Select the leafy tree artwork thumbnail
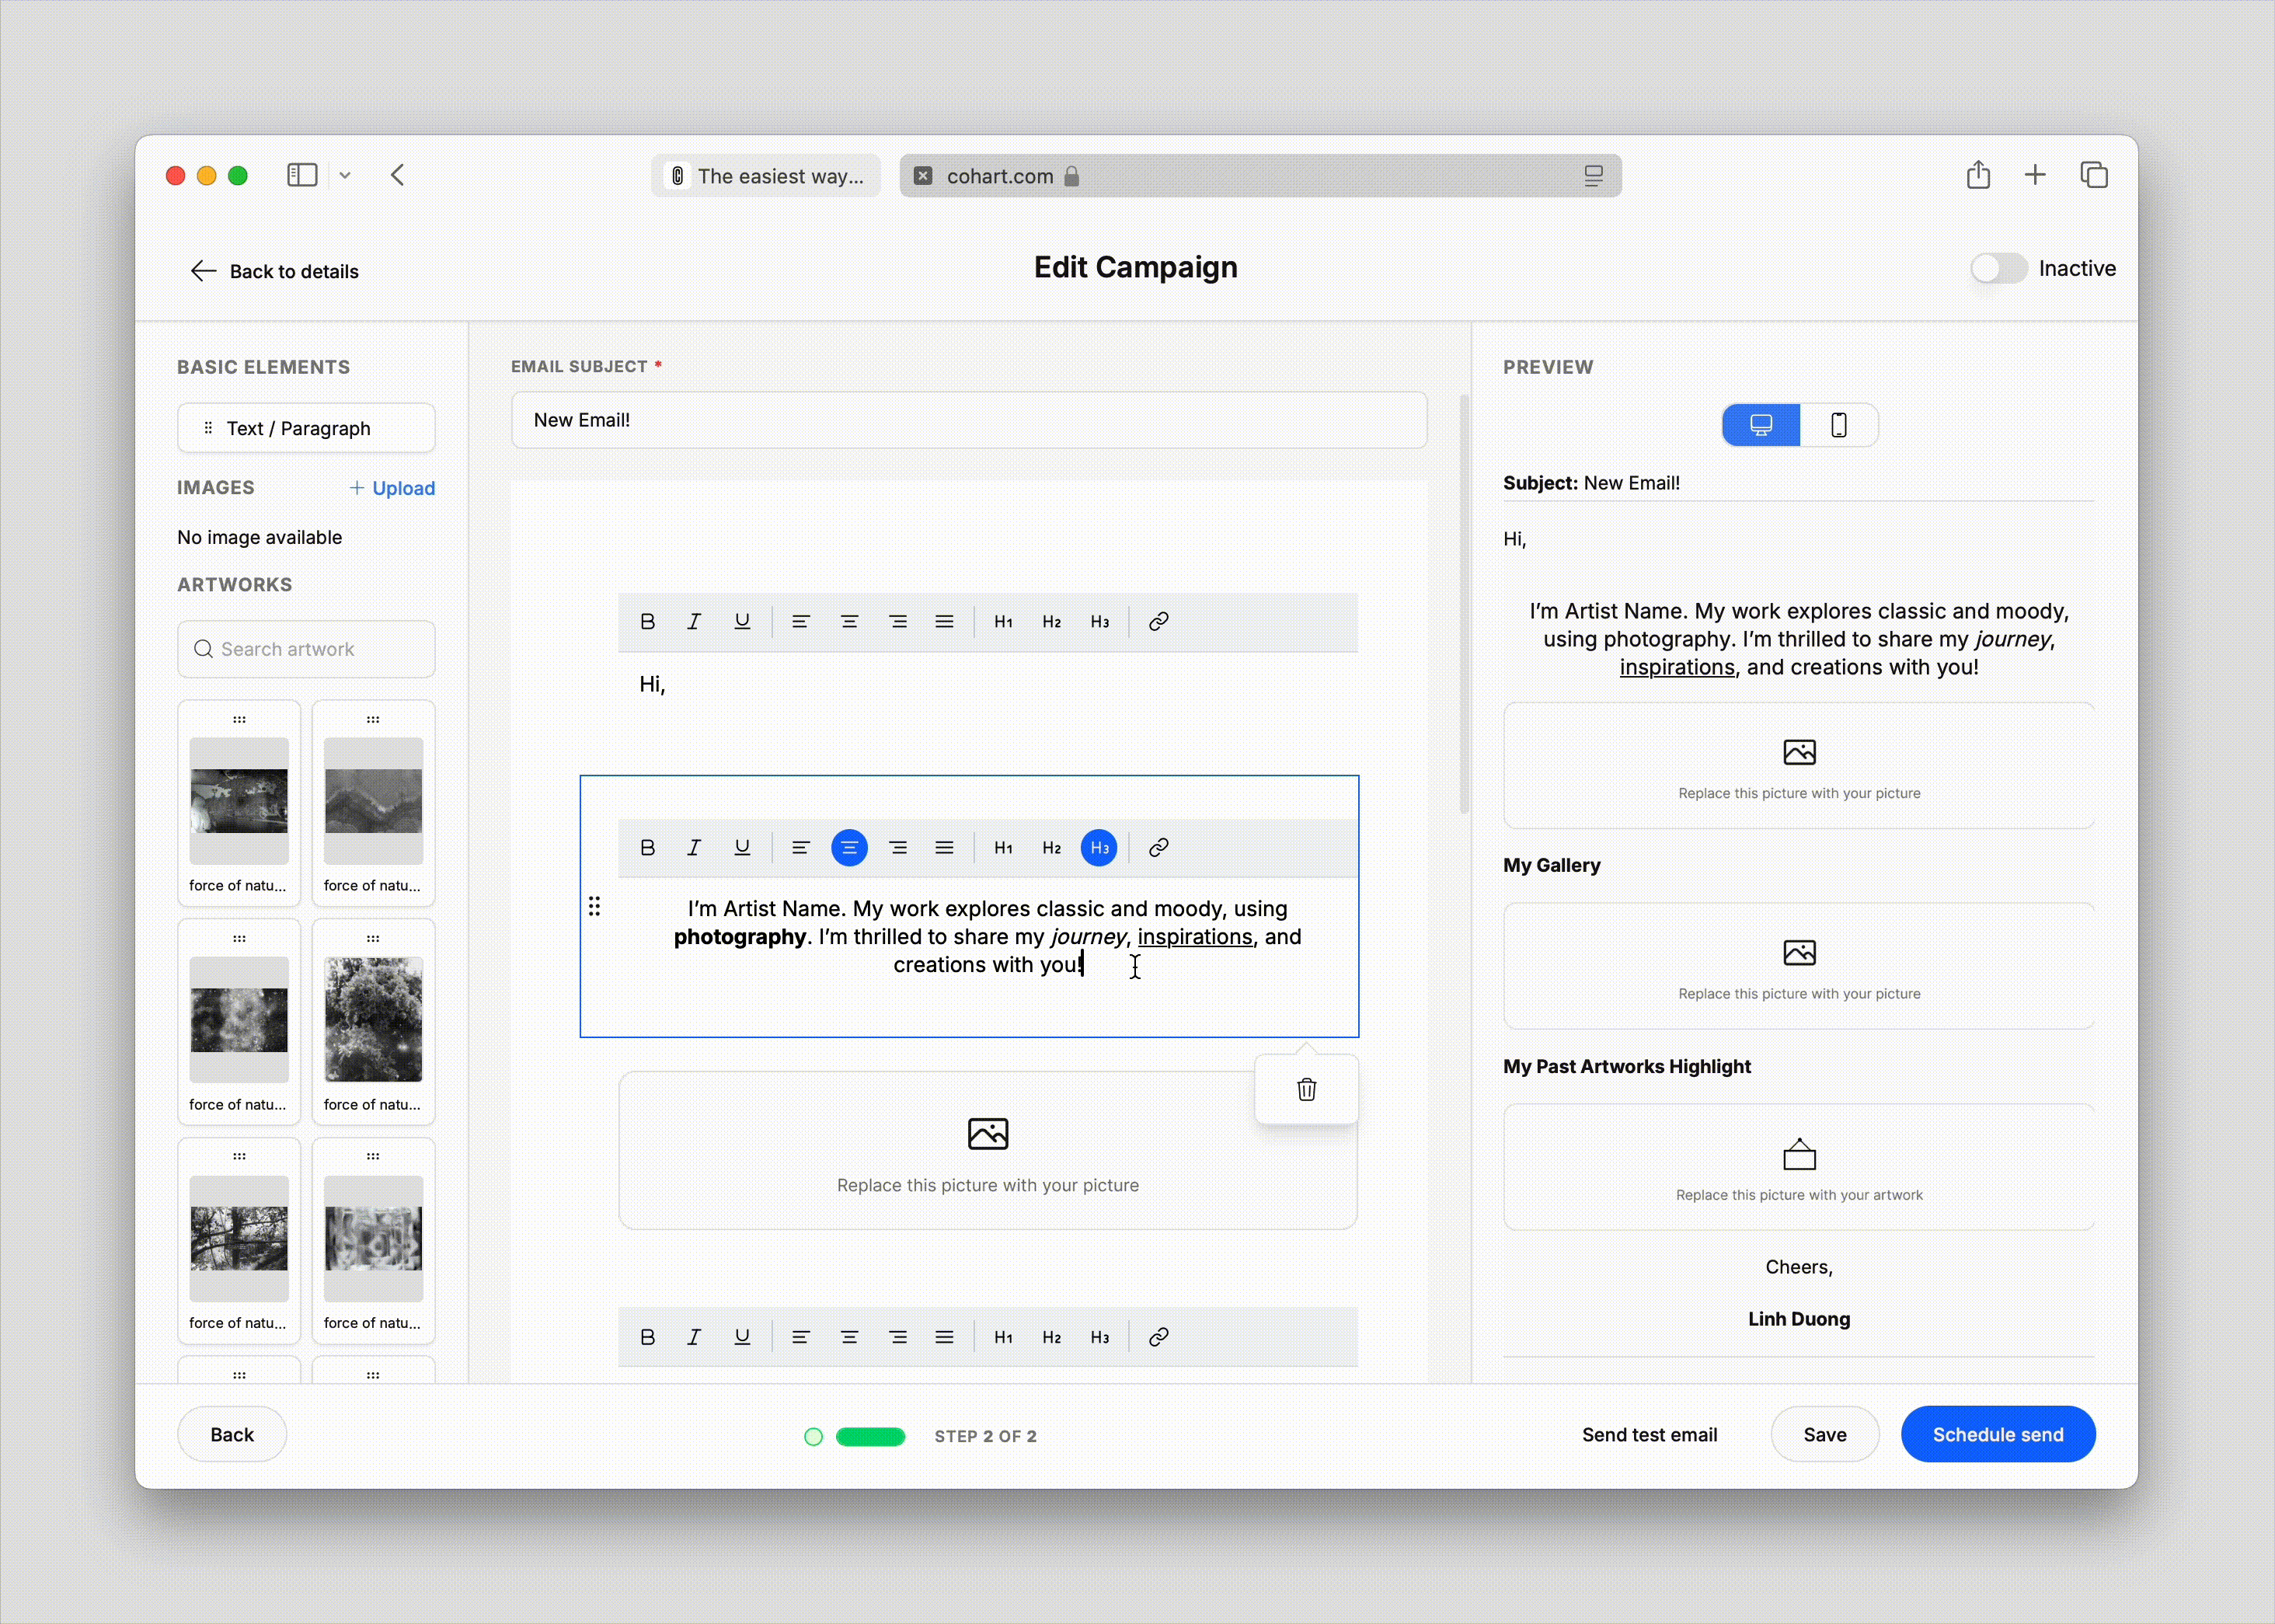2275x1624 pixels. pos(373,1020)
